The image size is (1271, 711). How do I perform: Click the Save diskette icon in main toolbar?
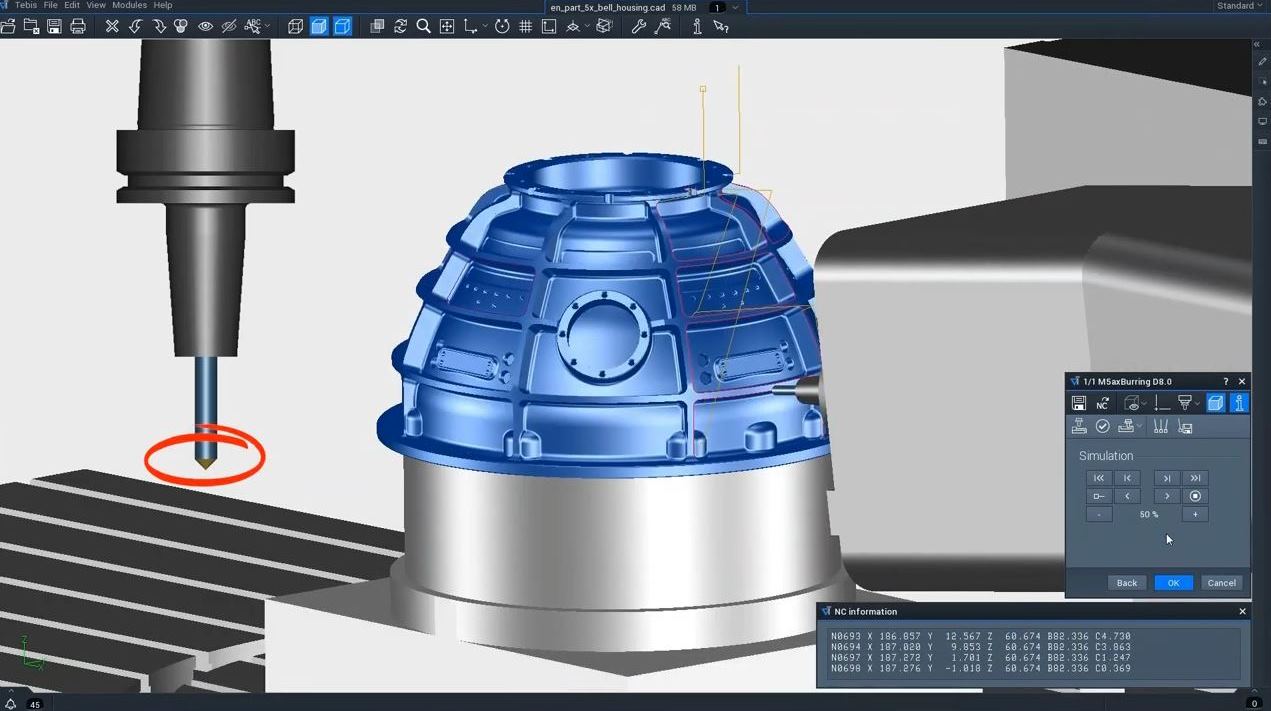click(54, 26)
